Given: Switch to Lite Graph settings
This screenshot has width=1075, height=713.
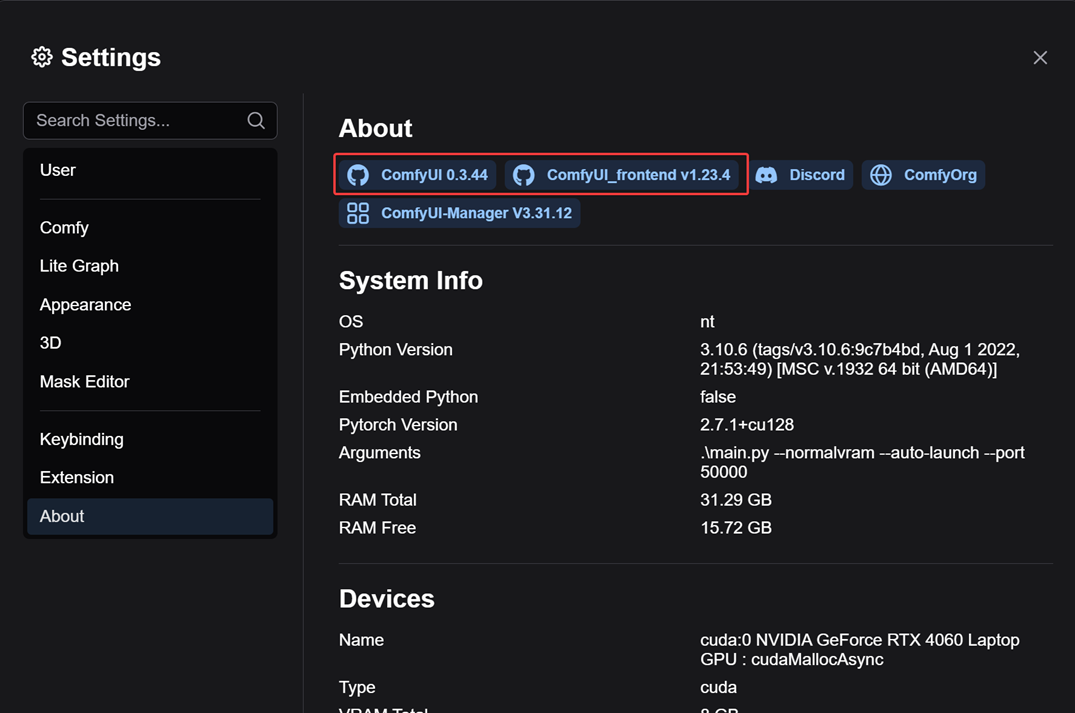Looking at the screenshot, I should tap(150, 266).
